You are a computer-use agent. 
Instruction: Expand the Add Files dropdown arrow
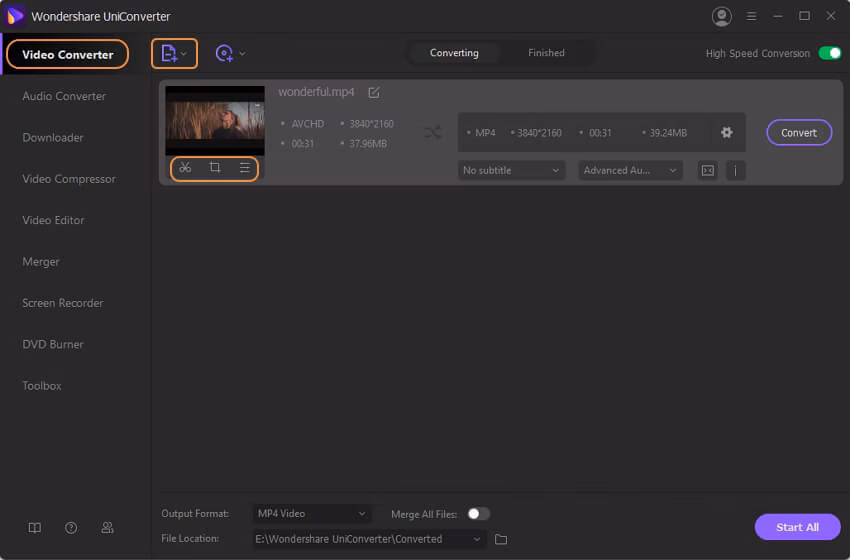coord(184,54)
